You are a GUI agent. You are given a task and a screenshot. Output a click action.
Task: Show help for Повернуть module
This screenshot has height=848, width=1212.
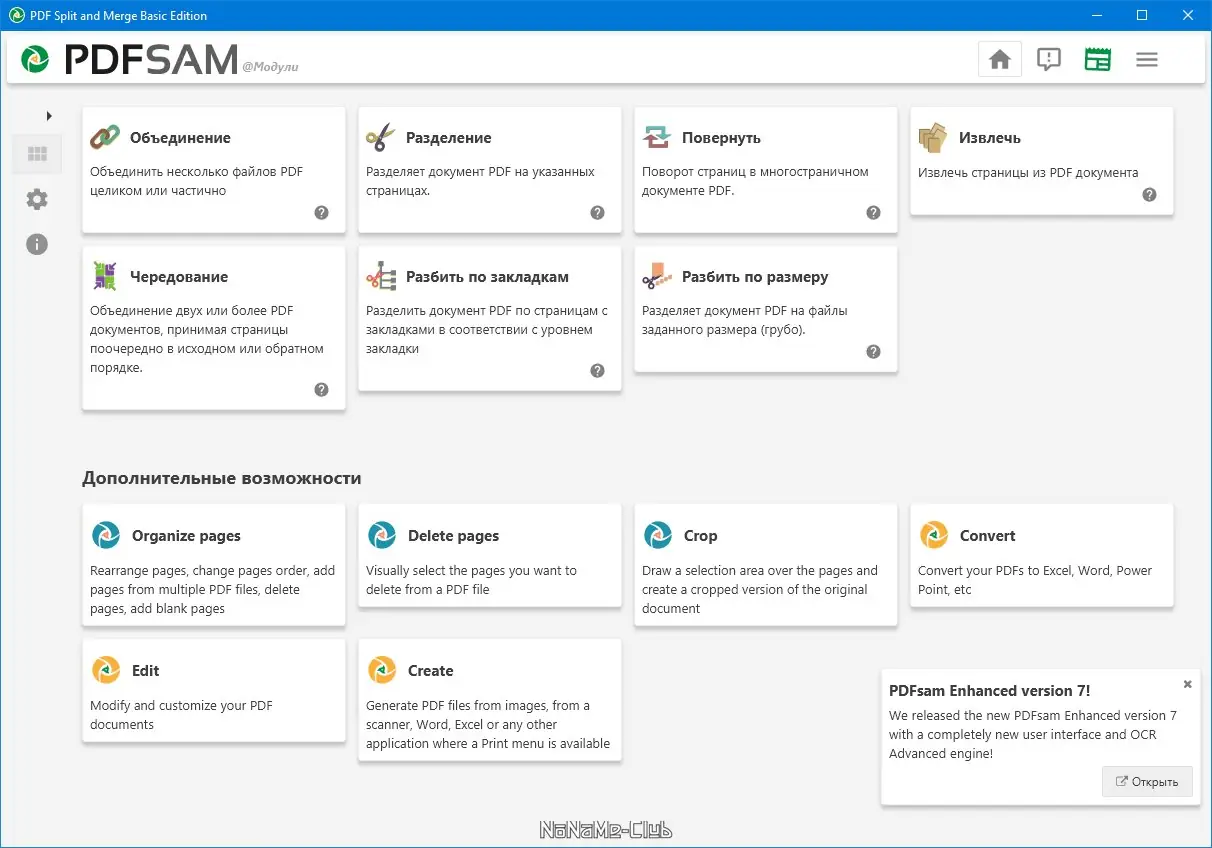point(874,212)
